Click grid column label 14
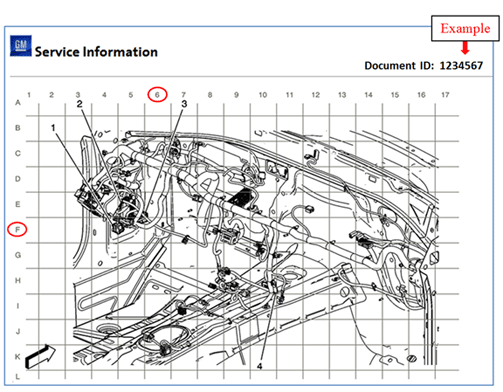 click(x=368, y=95)
